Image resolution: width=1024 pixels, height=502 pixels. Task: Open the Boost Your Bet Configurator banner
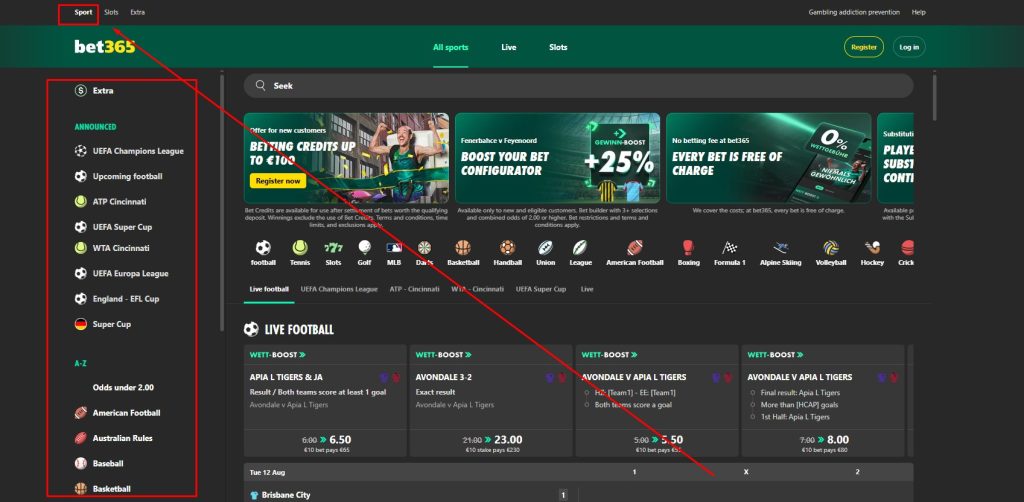coord(557,158)
